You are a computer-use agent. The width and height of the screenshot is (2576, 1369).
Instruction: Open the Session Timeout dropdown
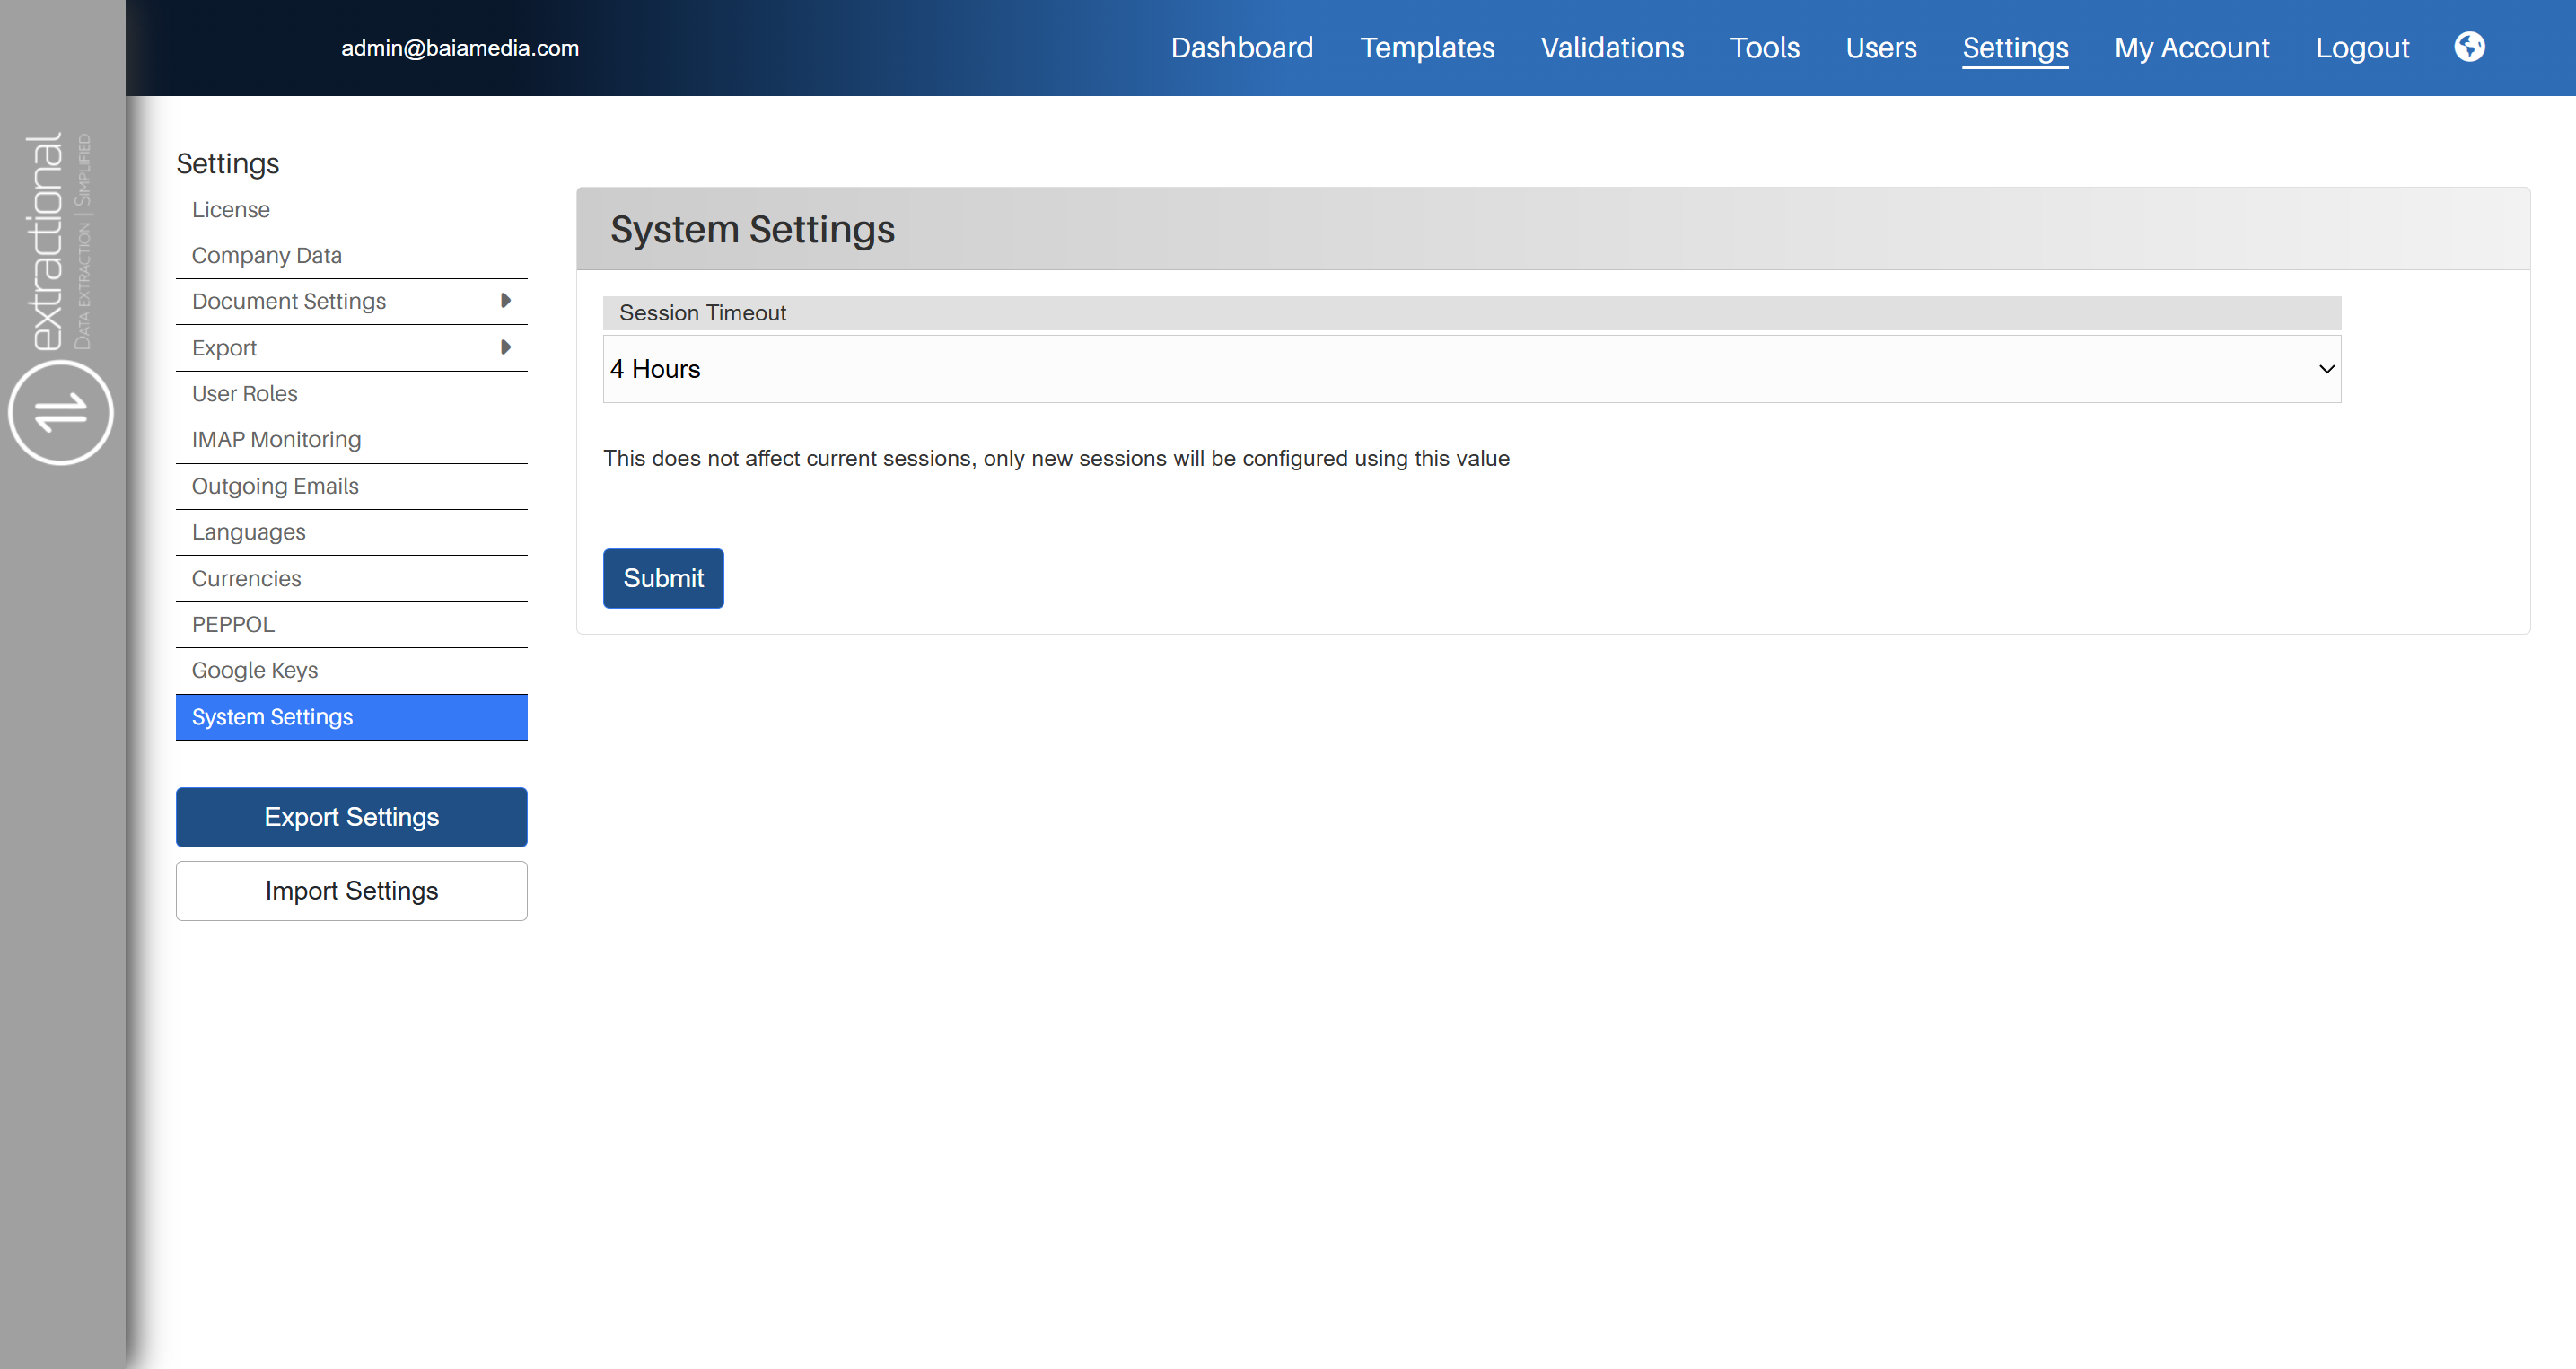point(1471,369)
